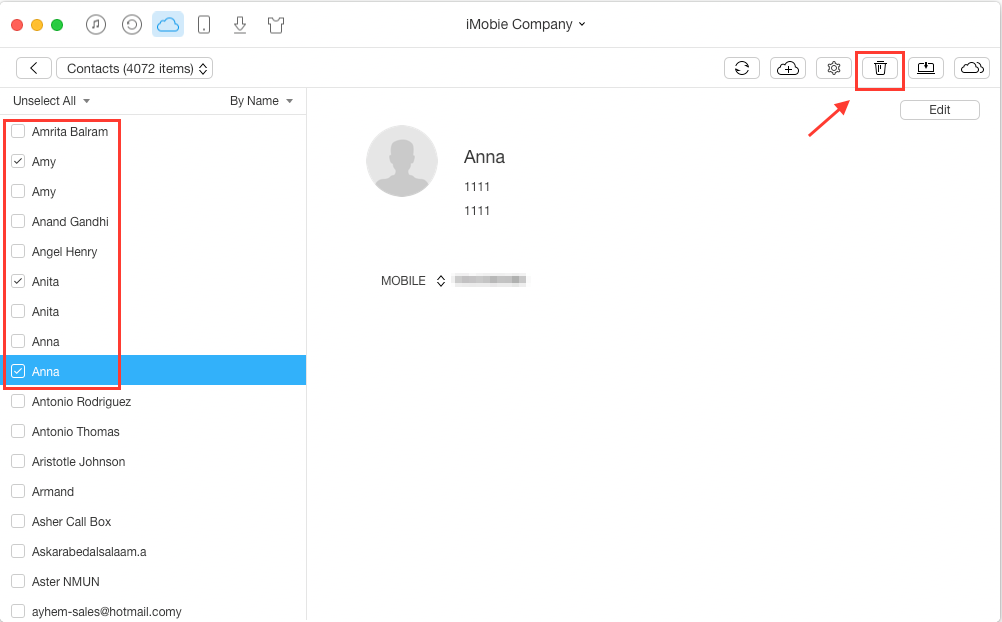Change the MOBILE label type stepper

point(441,281)
